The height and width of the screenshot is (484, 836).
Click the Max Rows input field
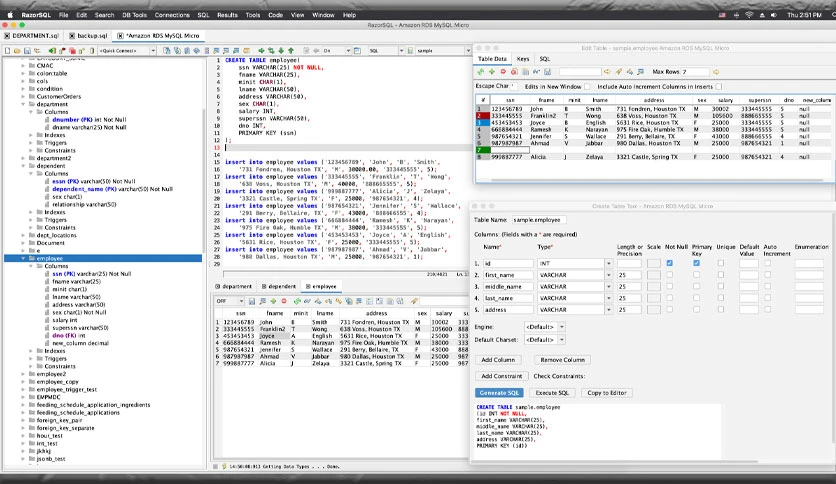tap(695, 71)
